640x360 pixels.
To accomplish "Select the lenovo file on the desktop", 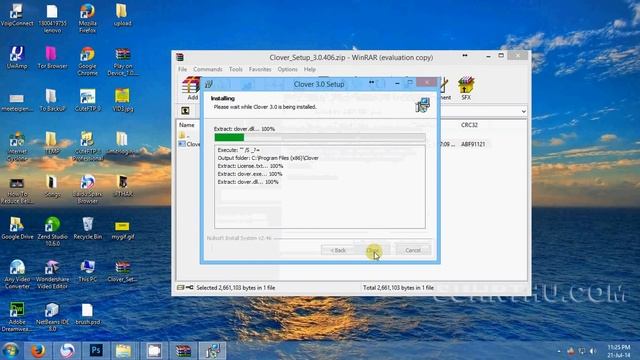I will 52,18.
